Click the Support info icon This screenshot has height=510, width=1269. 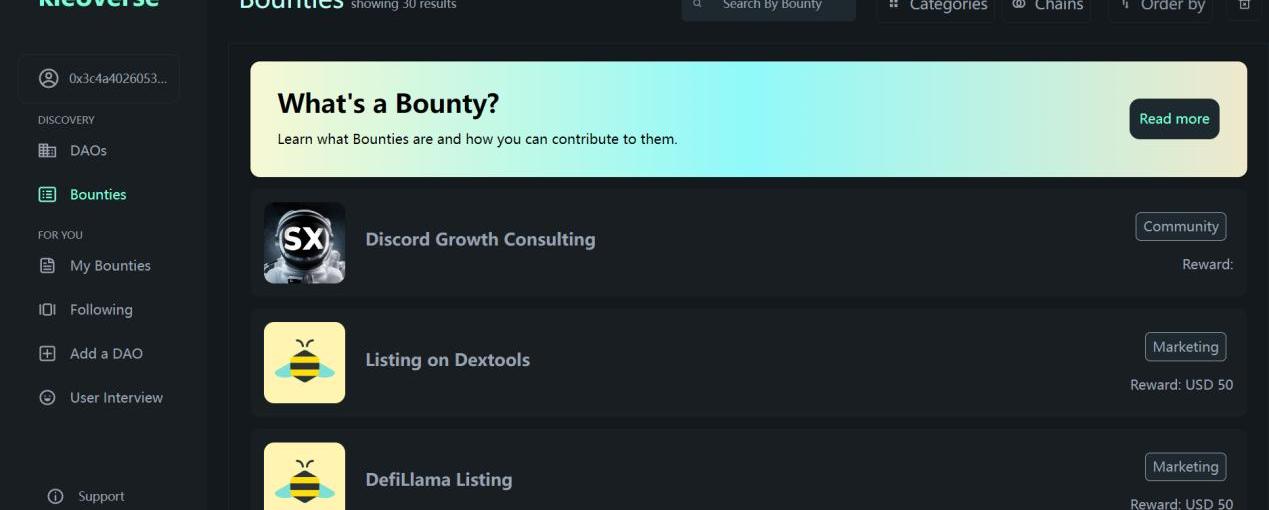(x=56, y=497)
